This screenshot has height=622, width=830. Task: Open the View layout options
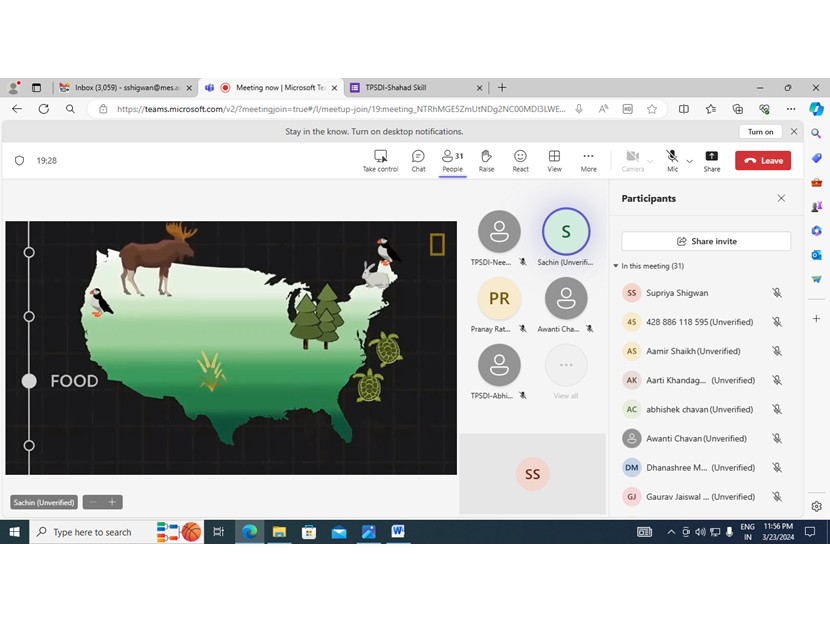[554, 157]
